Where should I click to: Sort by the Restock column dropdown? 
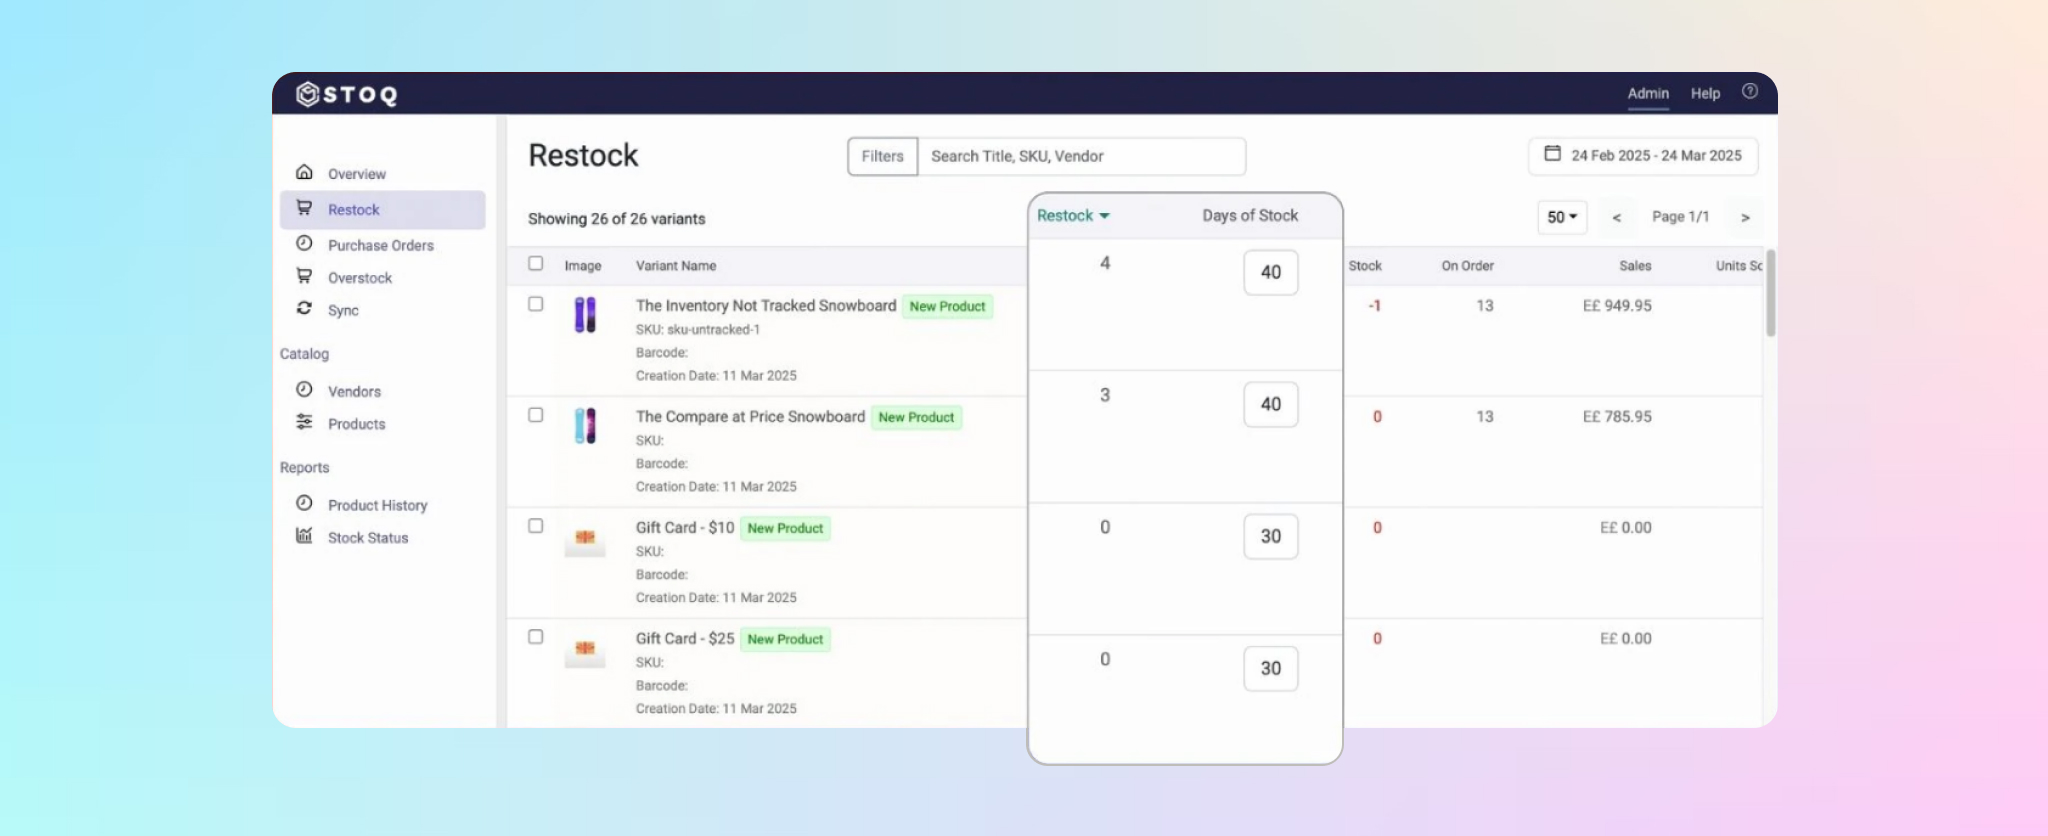(1073, 216)
